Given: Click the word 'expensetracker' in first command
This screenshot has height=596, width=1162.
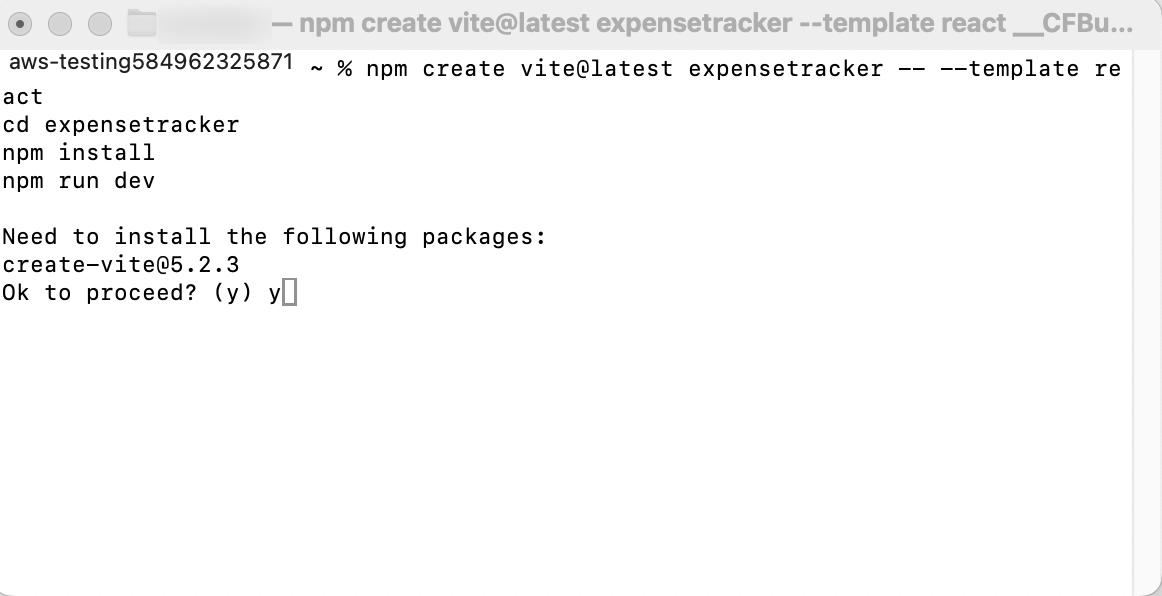Looking at the screenshot, I should click(x=786, y=69).
